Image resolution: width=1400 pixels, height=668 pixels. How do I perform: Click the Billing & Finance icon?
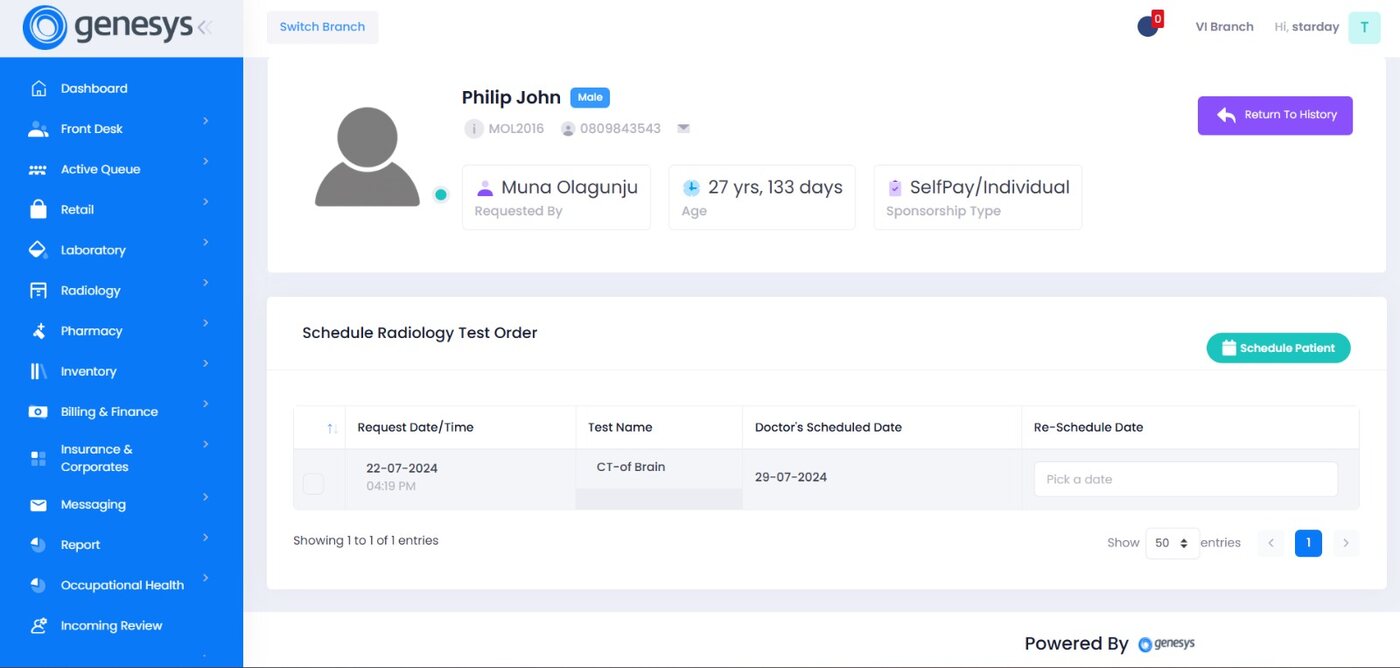(38, 412)
